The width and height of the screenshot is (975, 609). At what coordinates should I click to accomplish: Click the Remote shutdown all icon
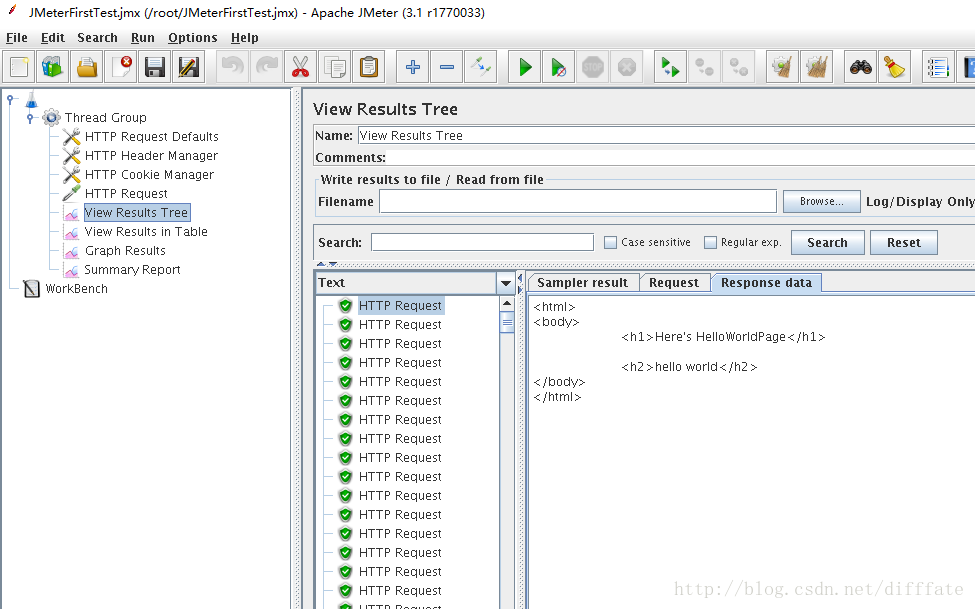click(739, 67)
